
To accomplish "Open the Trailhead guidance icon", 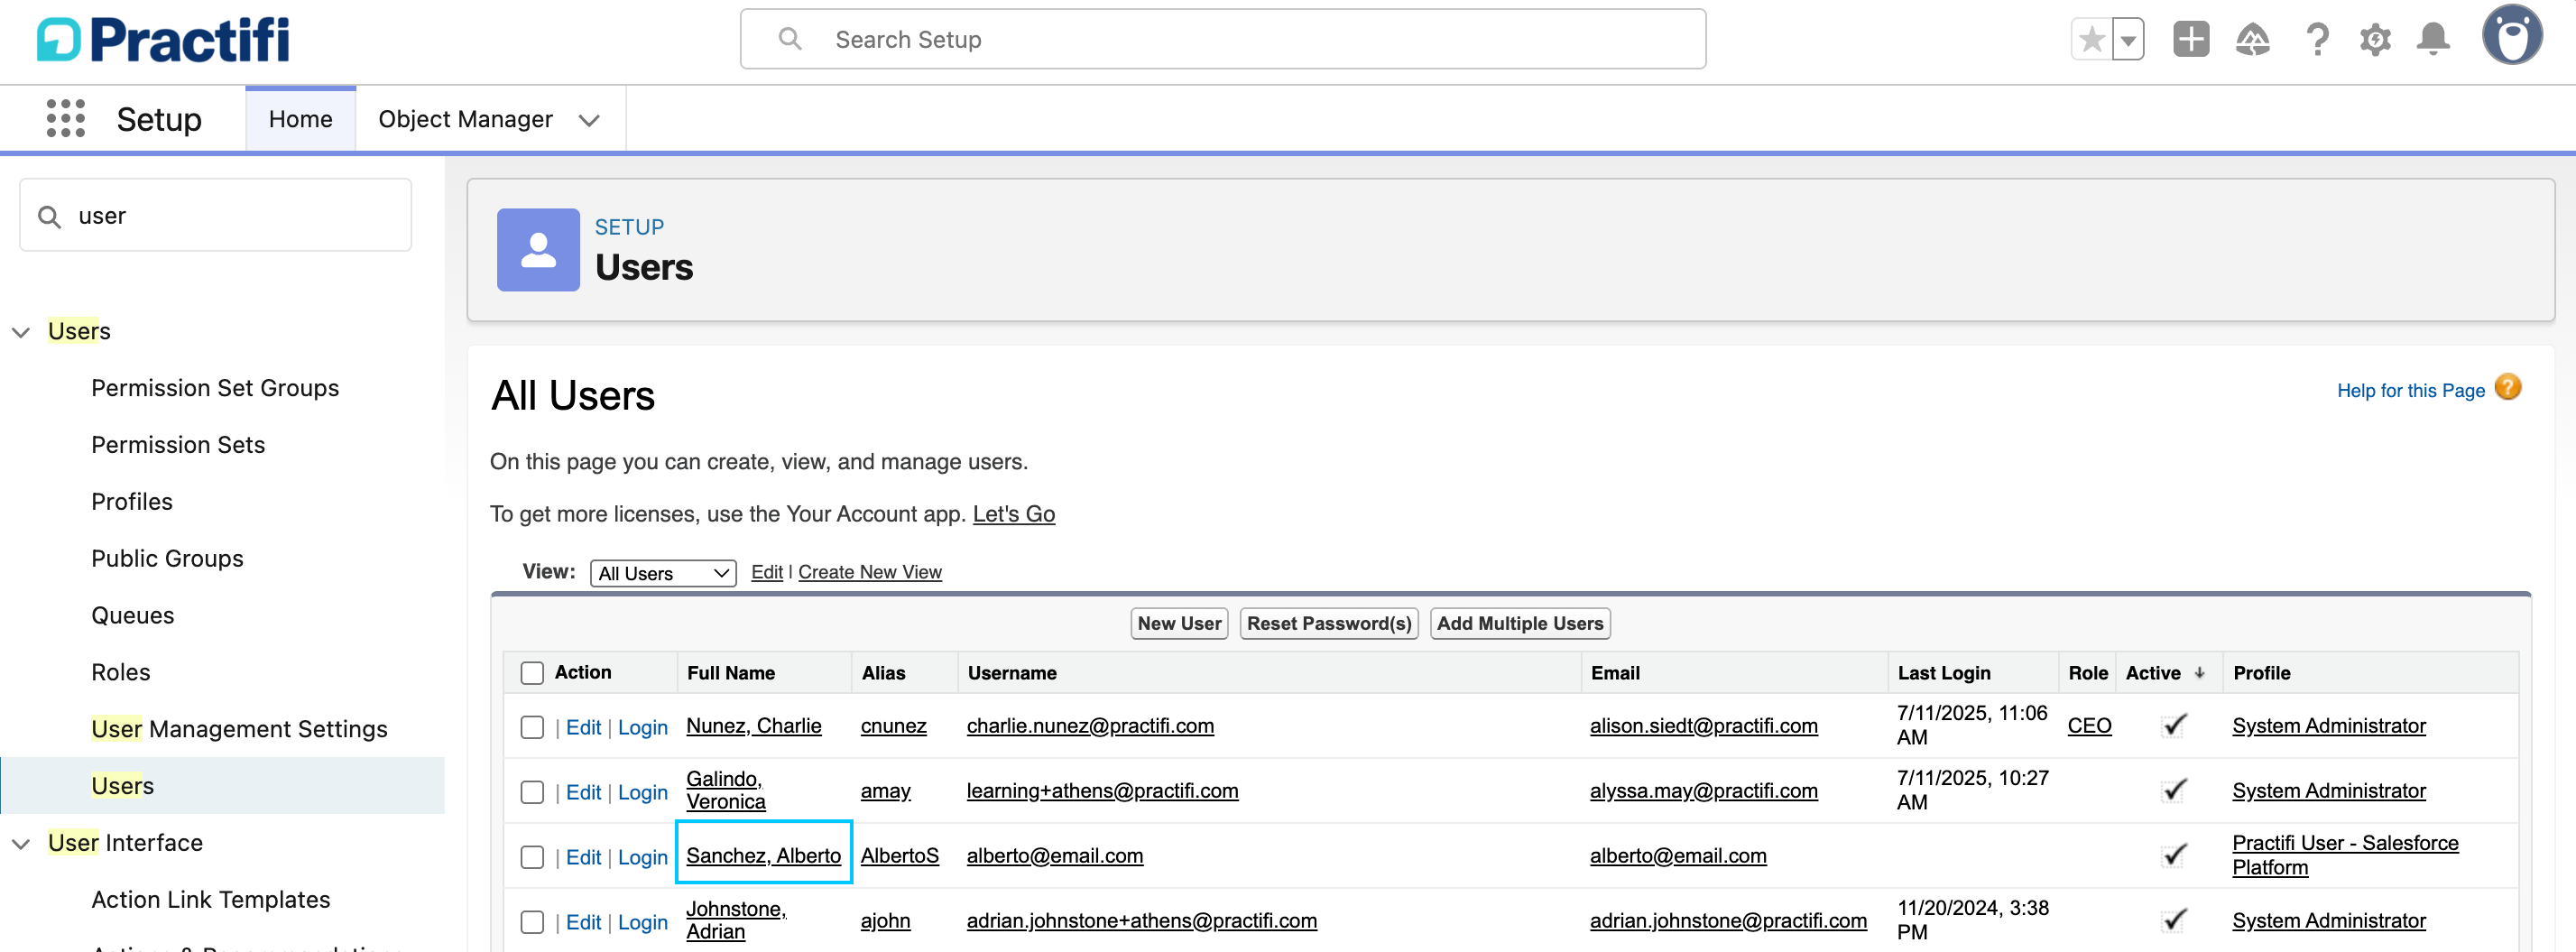I will 2252,40.
